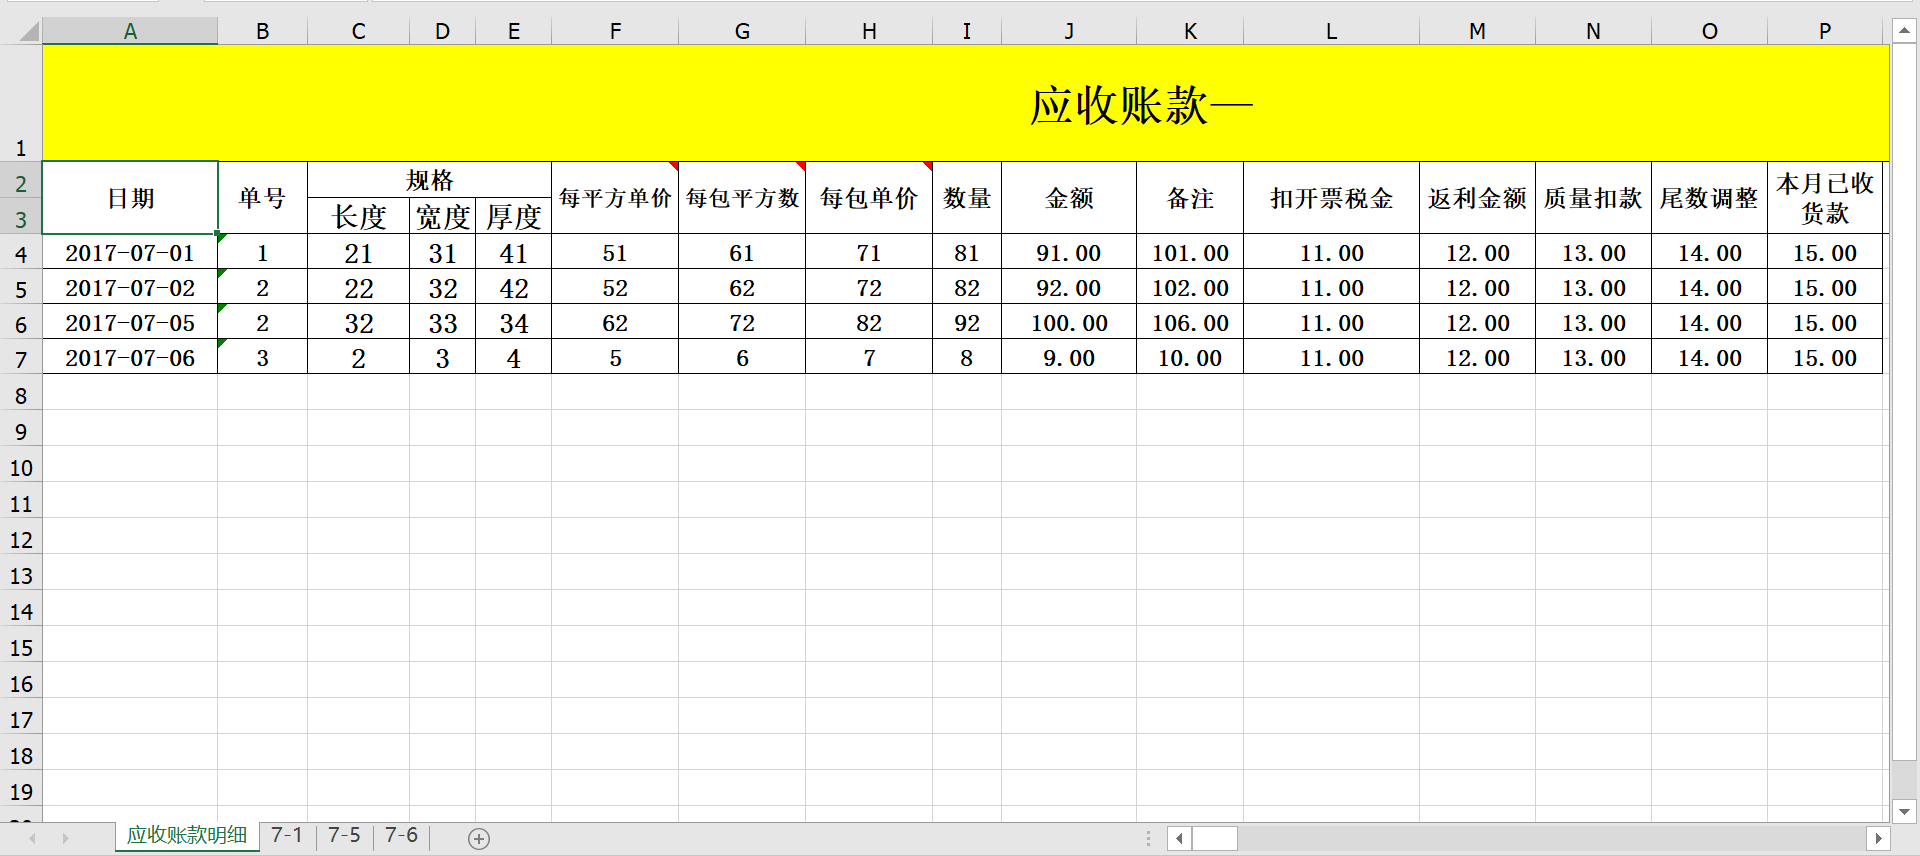
Task: Select row 1 header
Action: (x=21, y=103)
